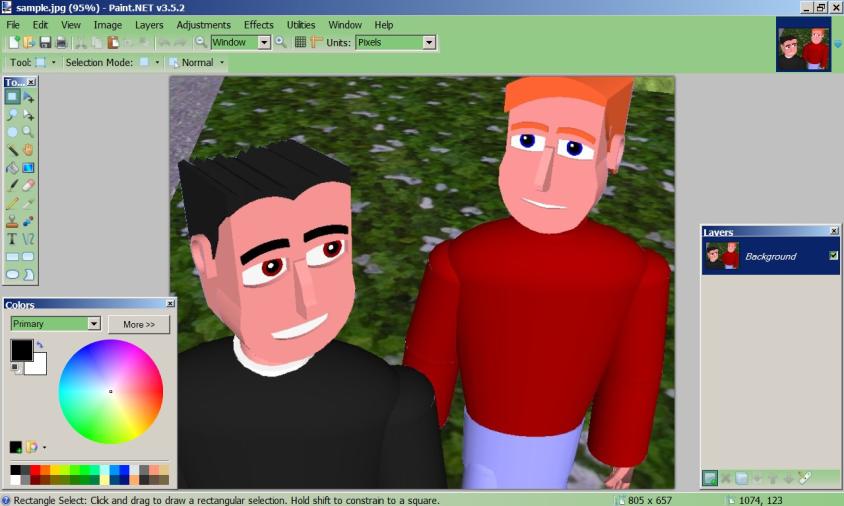Image resolution: width=844 pixels, height=506 pixels.
Task: Toggle the rulers display
Action: pos(316,42)
